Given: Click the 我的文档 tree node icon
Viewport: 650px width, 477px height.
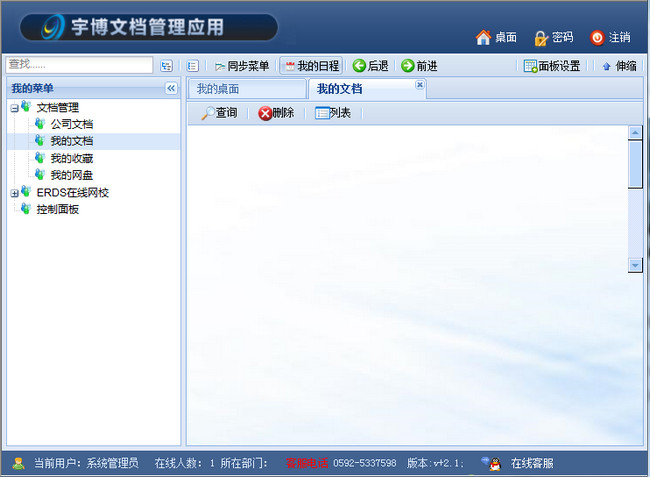Looking at the screenshot, I should pos(40,140).
